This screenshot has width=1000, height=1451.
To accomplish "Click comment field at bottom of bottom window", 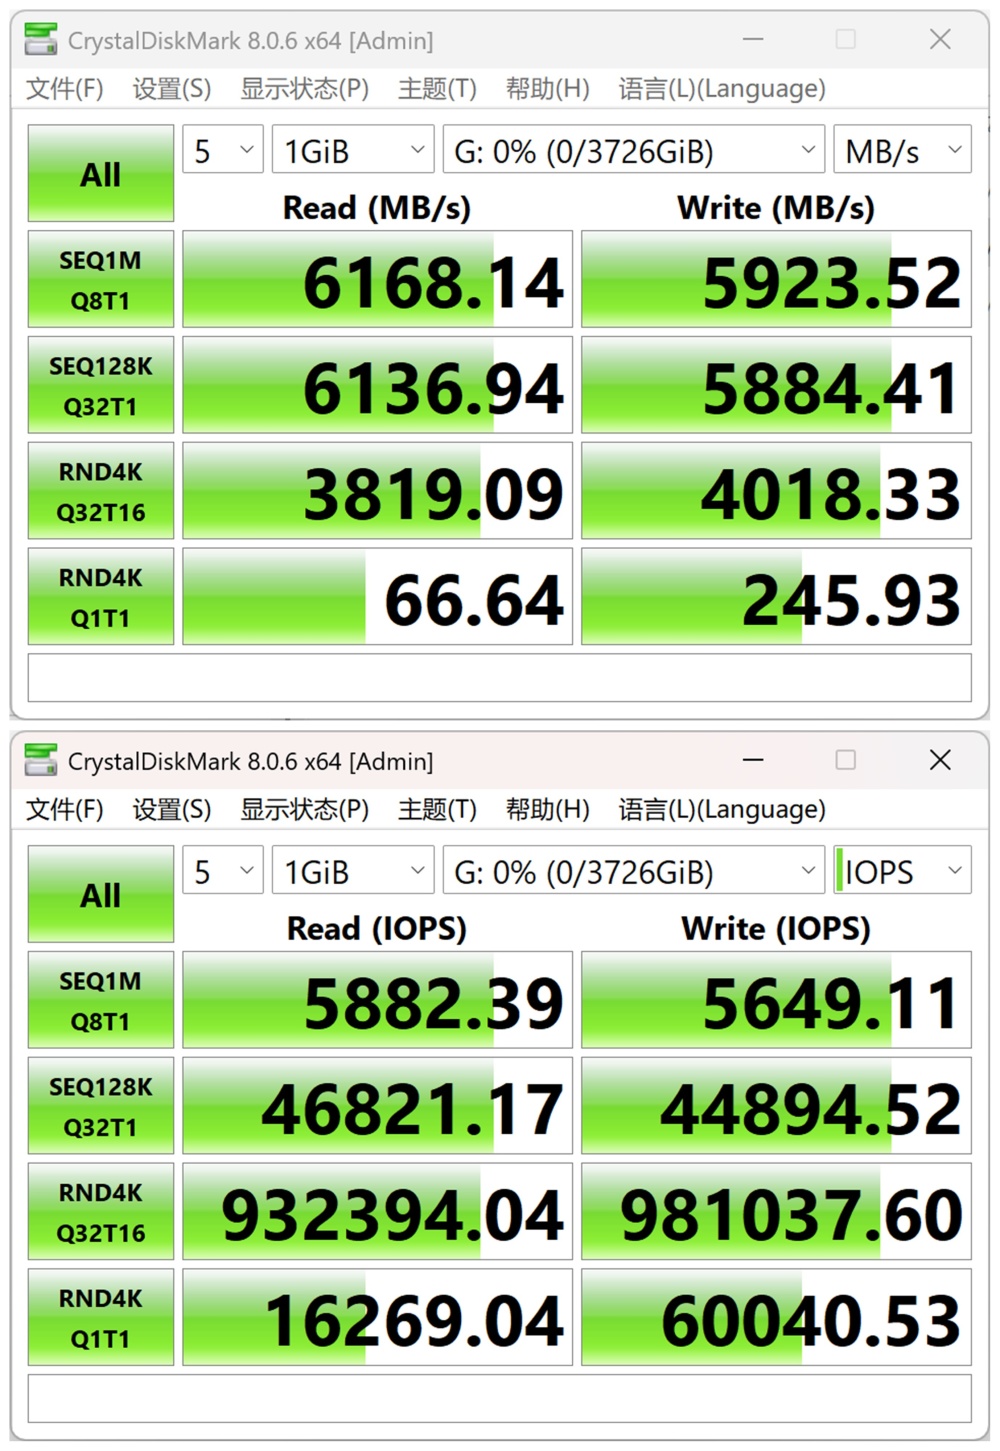I will click(x=500, y=1398).
